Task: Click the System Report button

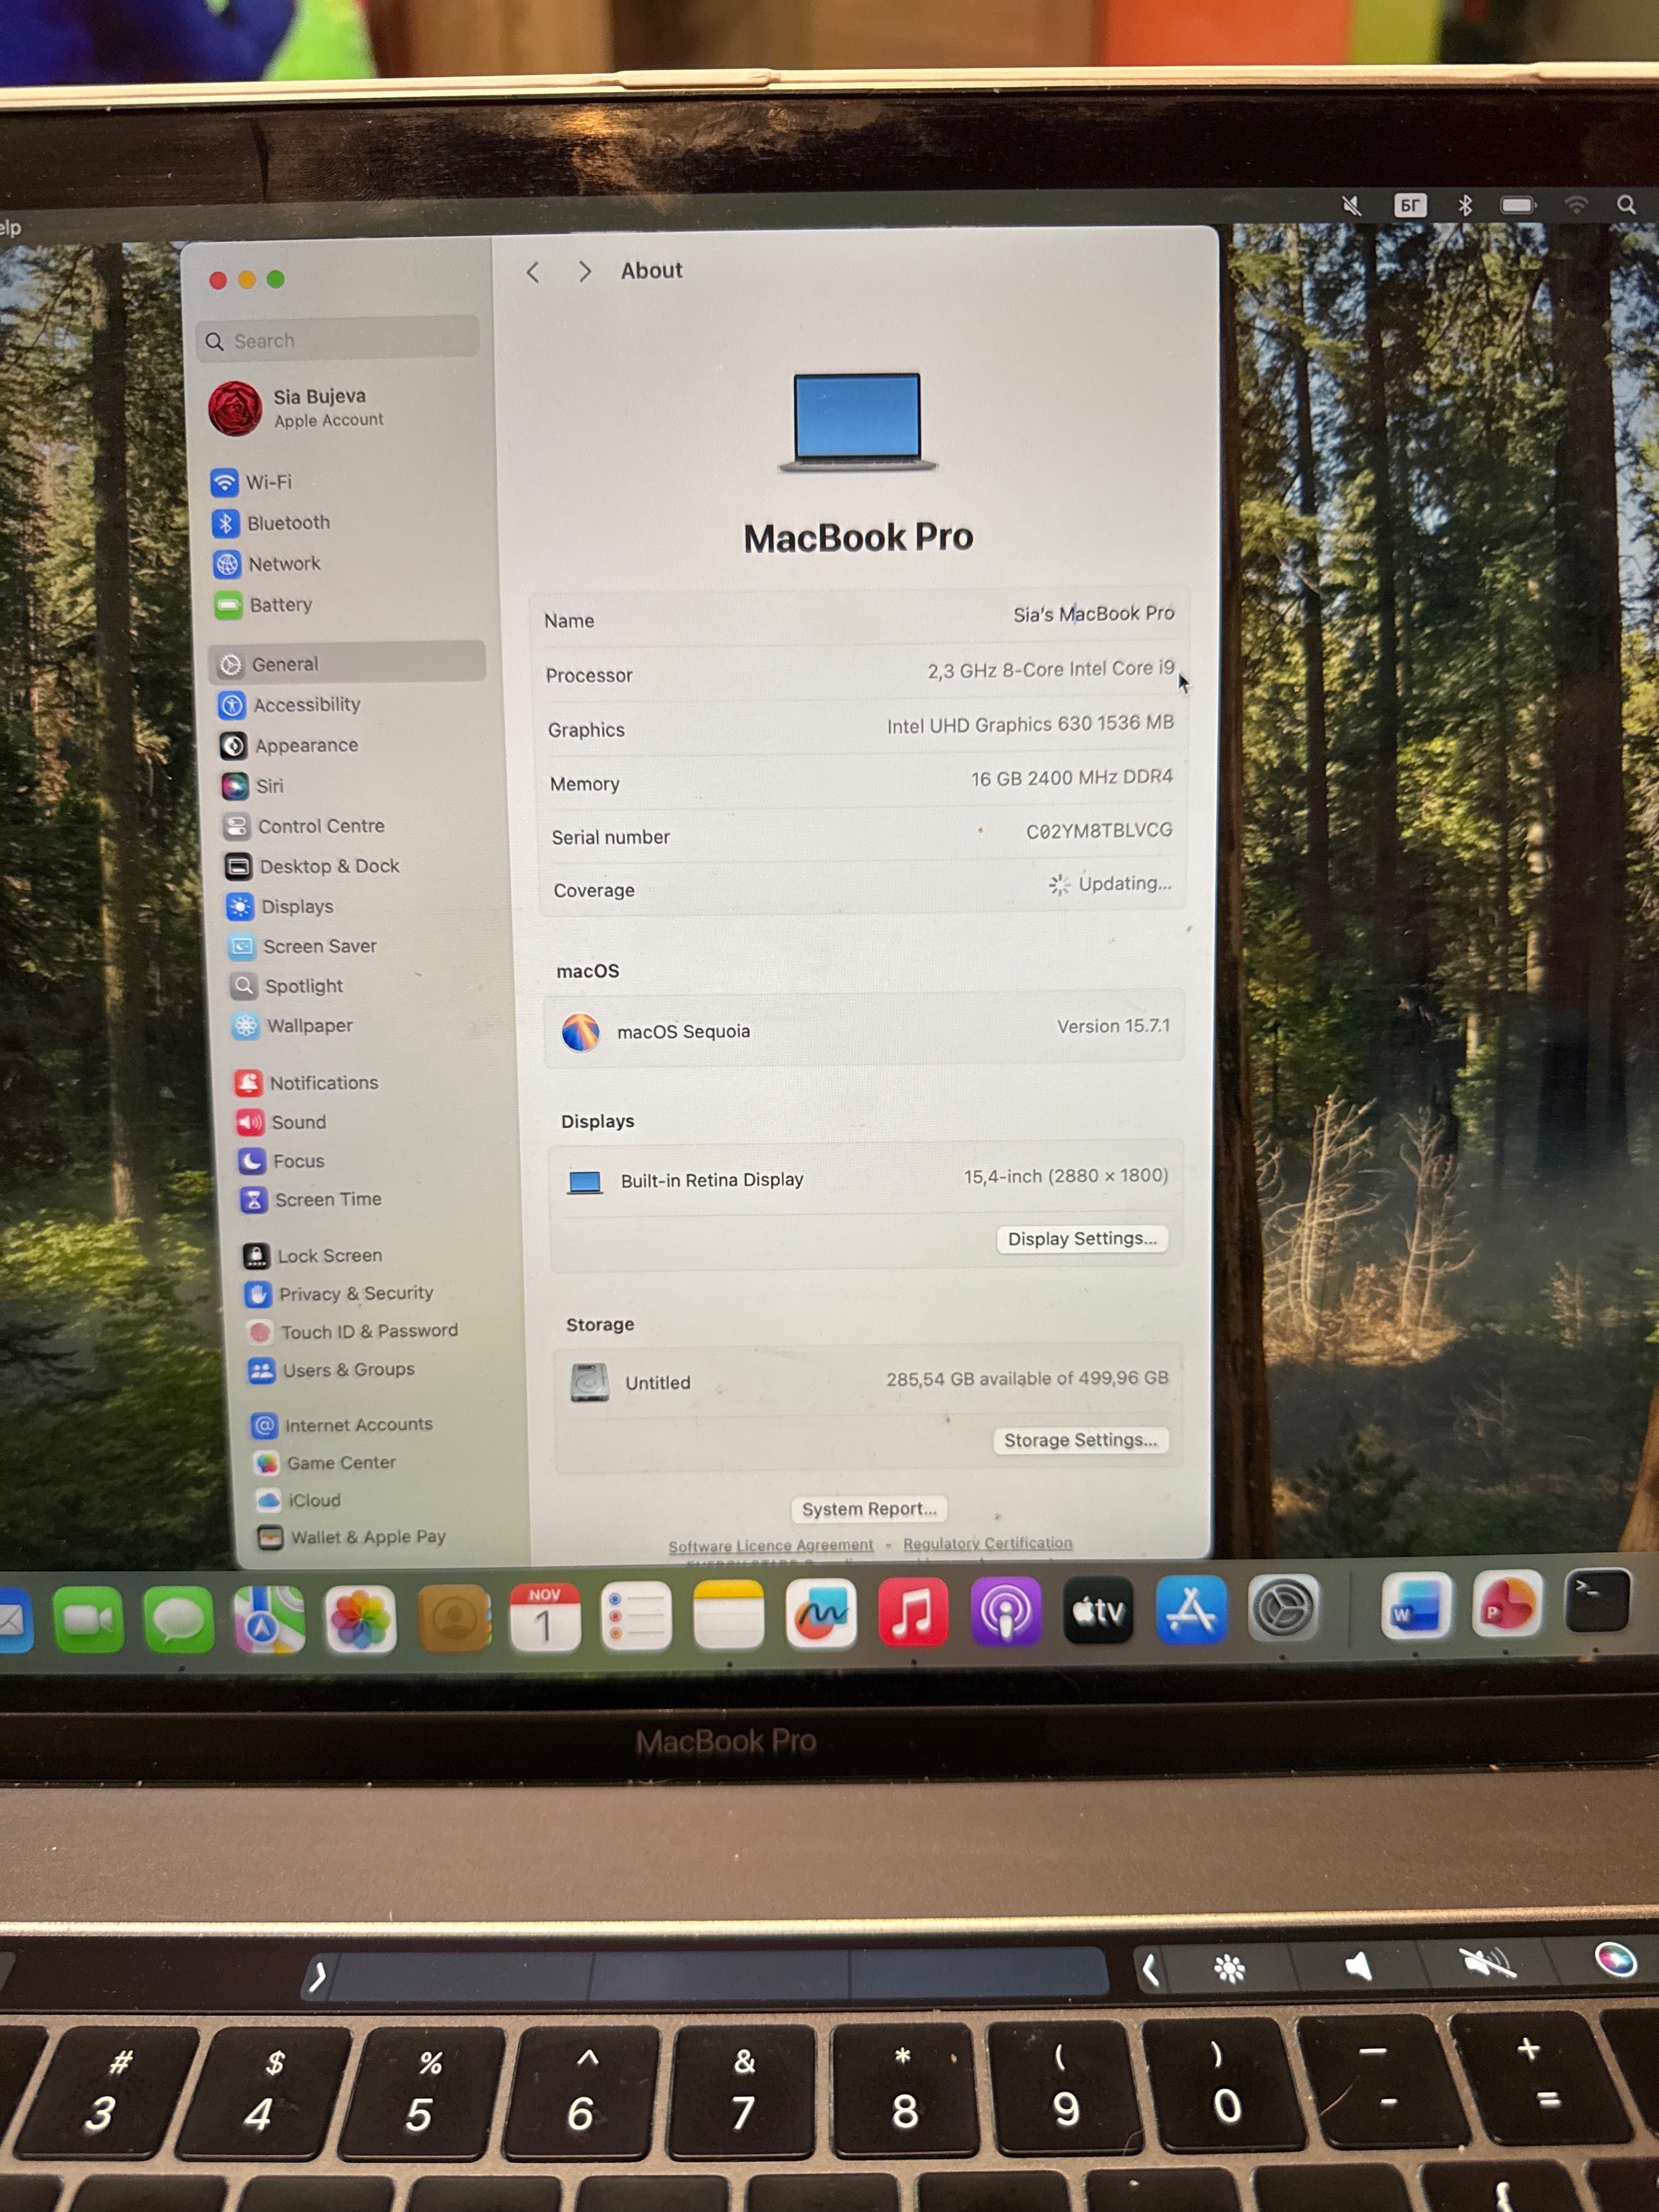Action: pyautogui.click(x=868, y=1509)
